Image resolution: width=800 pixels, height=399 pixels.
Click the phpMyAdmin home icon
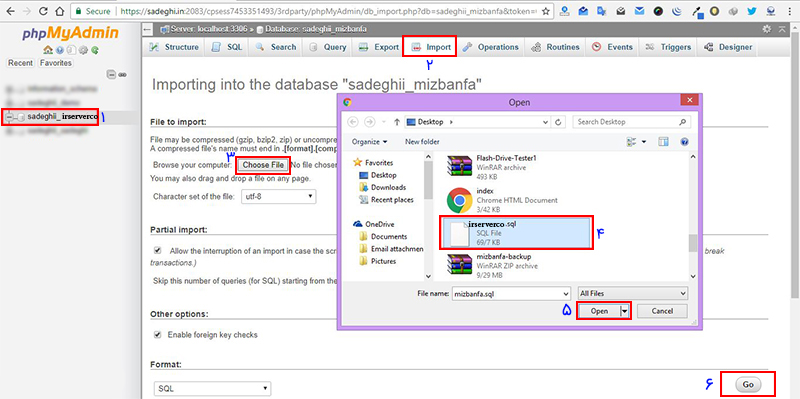(x=47, y=50)
